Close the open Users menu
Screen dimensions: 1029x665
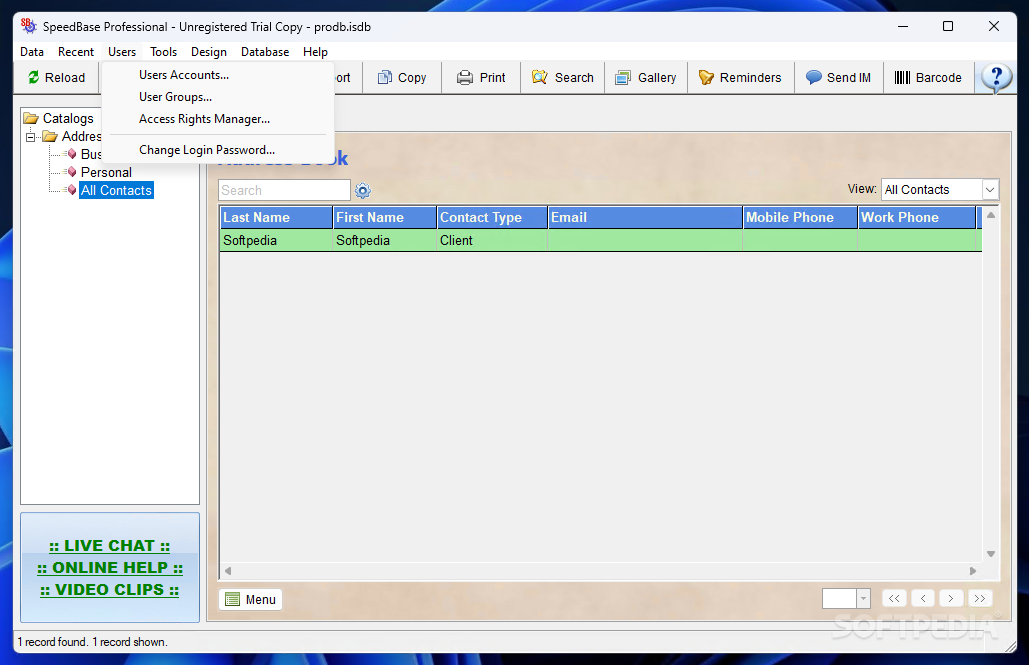click(x=122, y=52)
